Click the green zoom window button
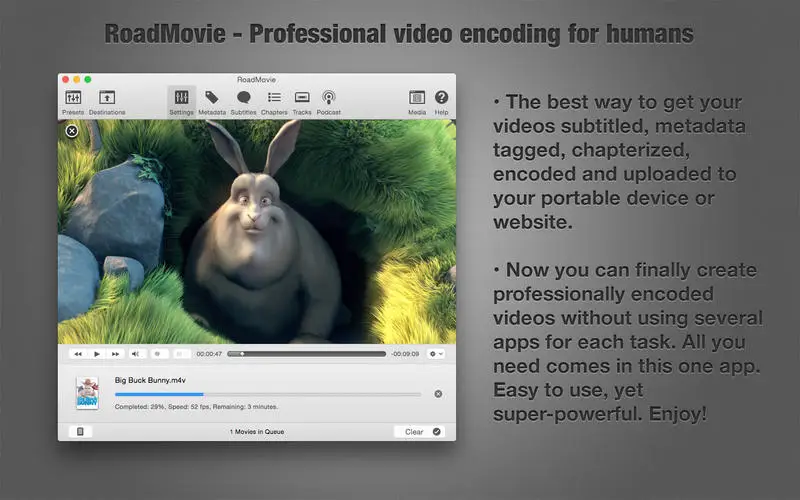This screenshot has height=500, width=800. coord(88,80)
